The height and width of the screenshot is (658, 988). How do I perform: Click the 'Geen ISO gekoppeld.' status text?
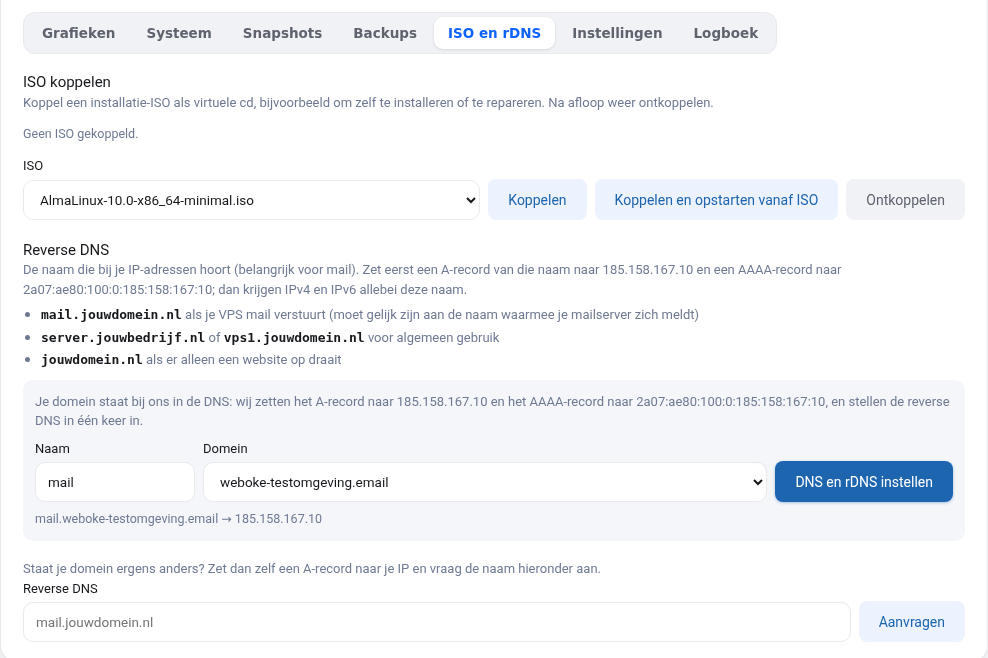(81, 134)
